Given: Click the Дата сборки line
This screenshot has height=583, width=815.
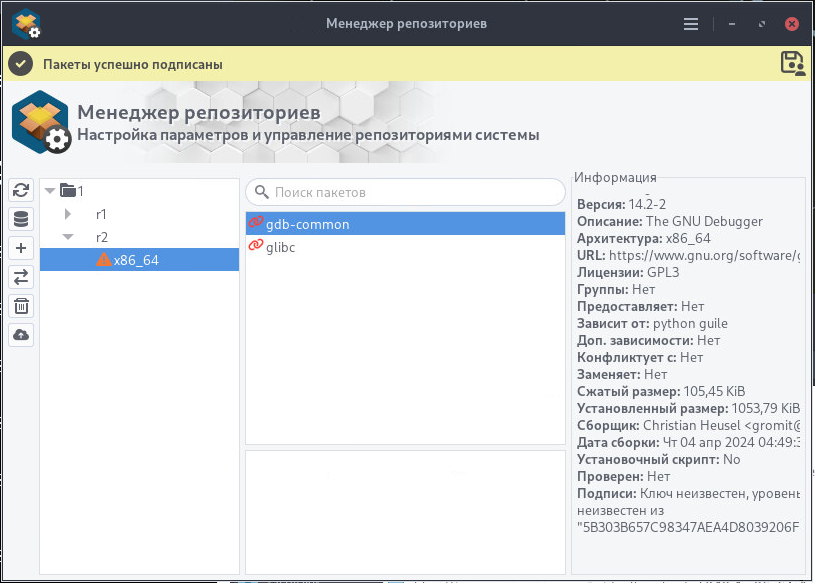Looking at the screenshot, I should pos(688,443).
